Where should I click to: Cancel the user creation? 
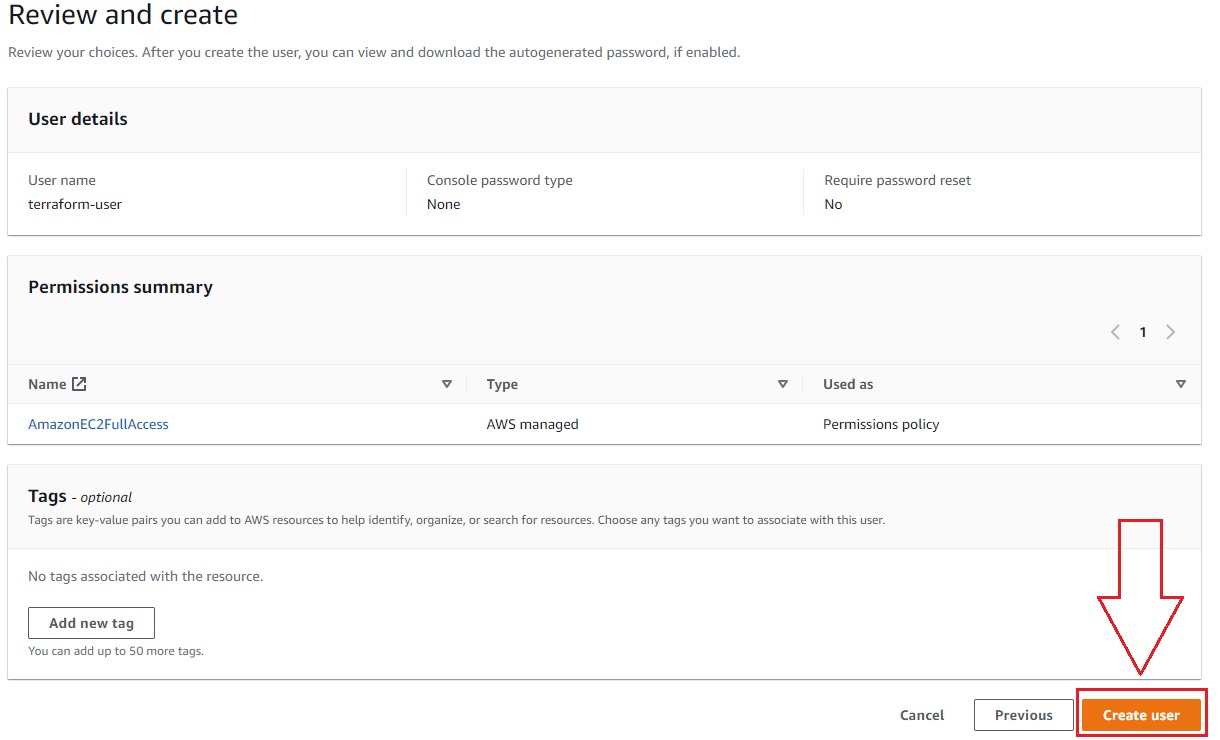[922, 715]
